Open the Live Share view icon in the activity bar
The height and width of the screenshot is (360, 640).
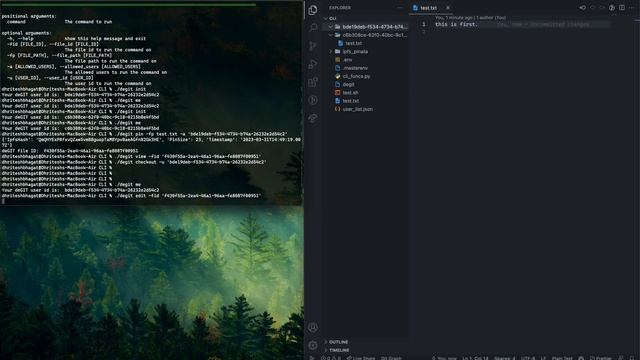click(313, 118)
